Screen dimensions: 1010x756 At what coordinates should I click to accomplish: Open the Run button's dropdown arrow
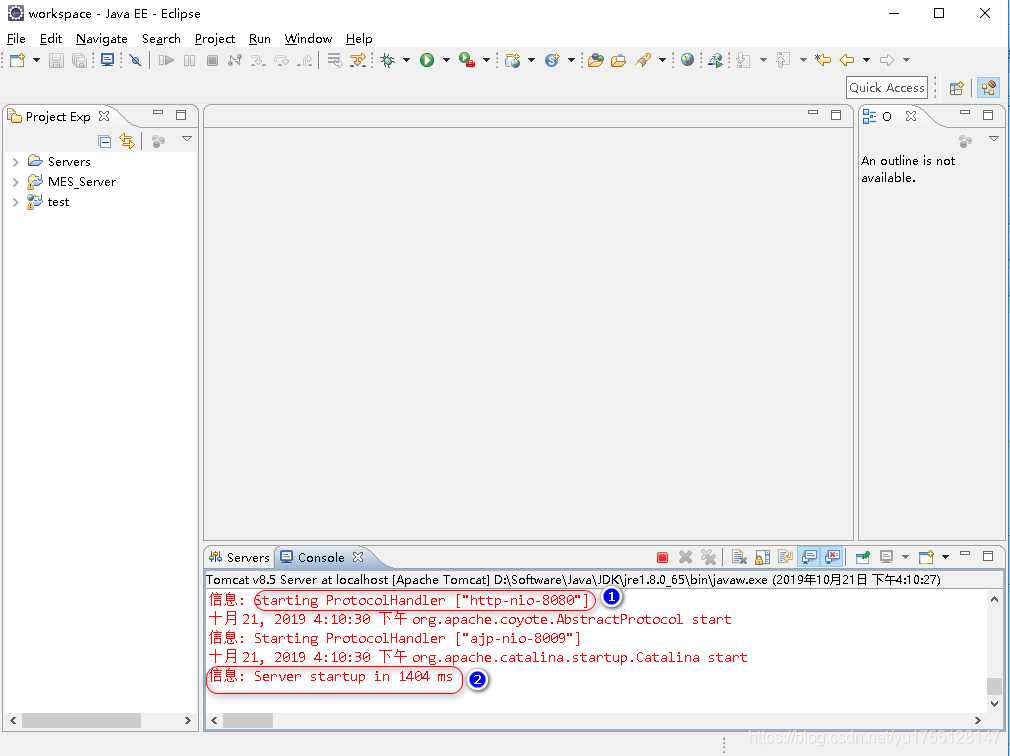click(446, 61)
